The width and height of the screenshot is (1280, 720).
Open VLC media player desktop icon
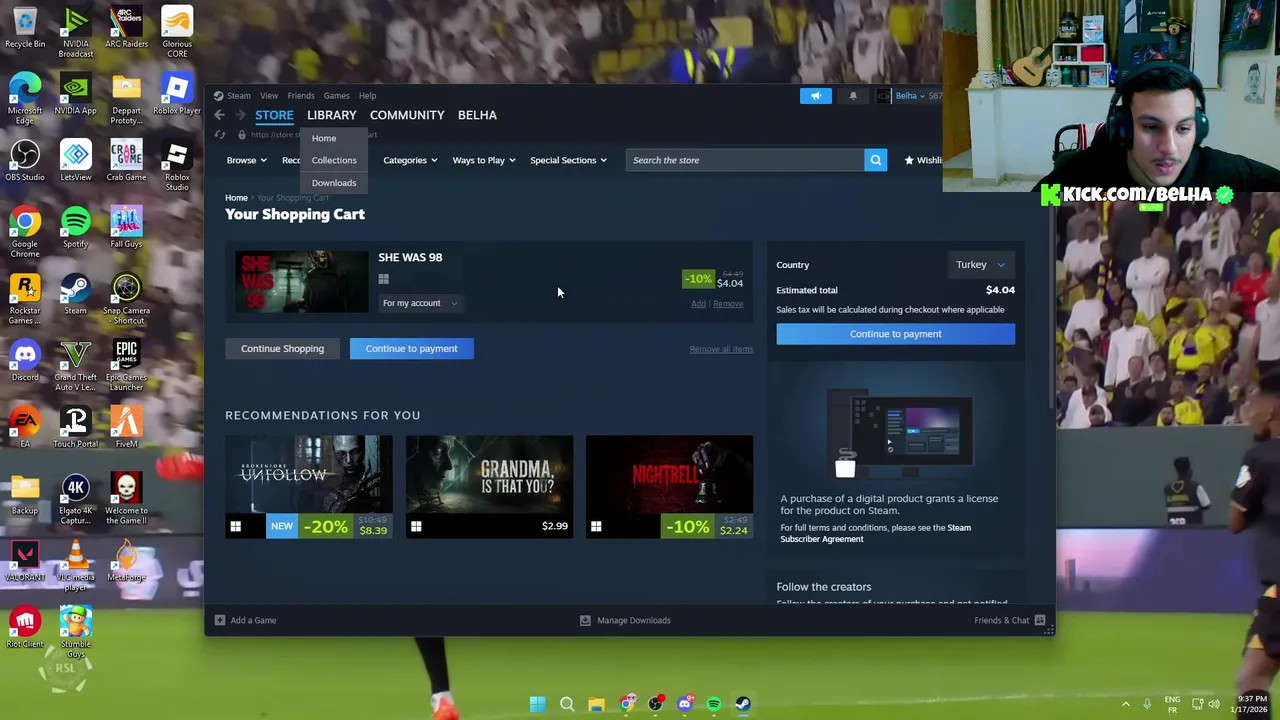click(x=76, y=565)
